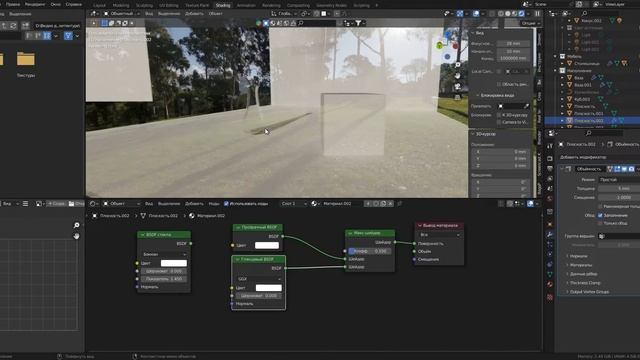
Task: Click the file browser filter funnel icon
Action: click(x=68, y=36)
